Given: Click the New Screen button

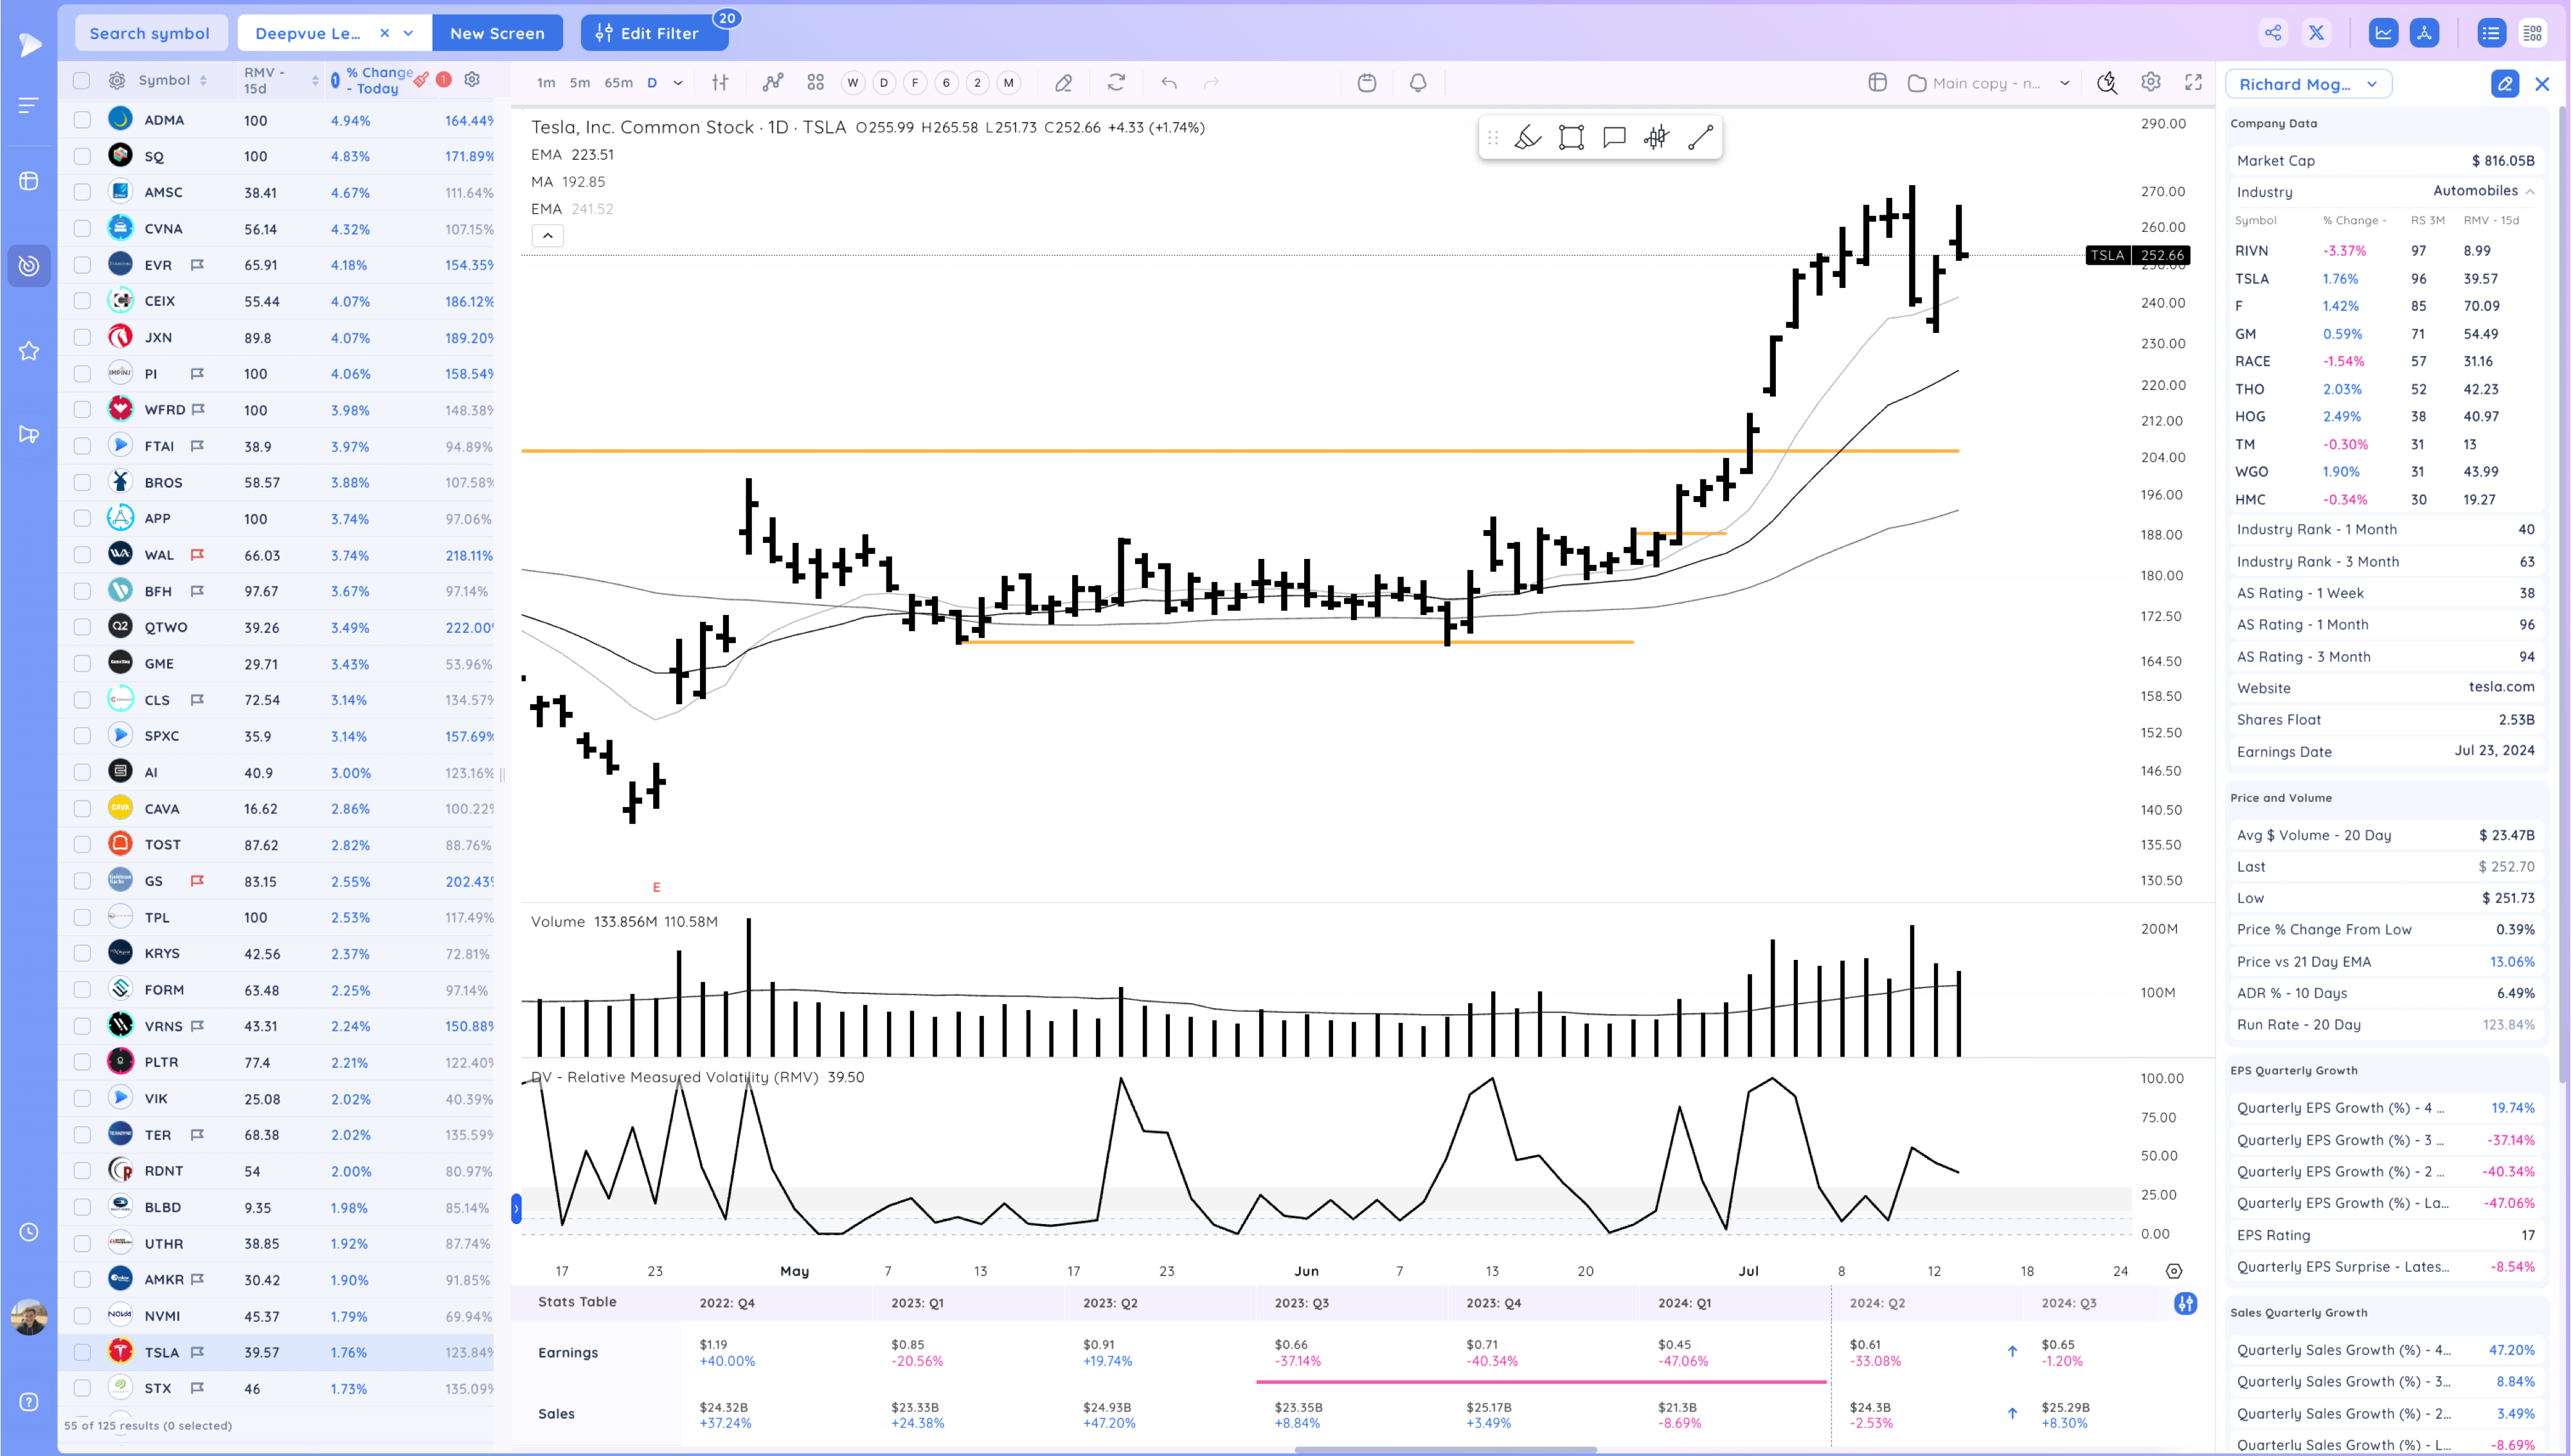Looking at the screenshot, I should (497, 33).
